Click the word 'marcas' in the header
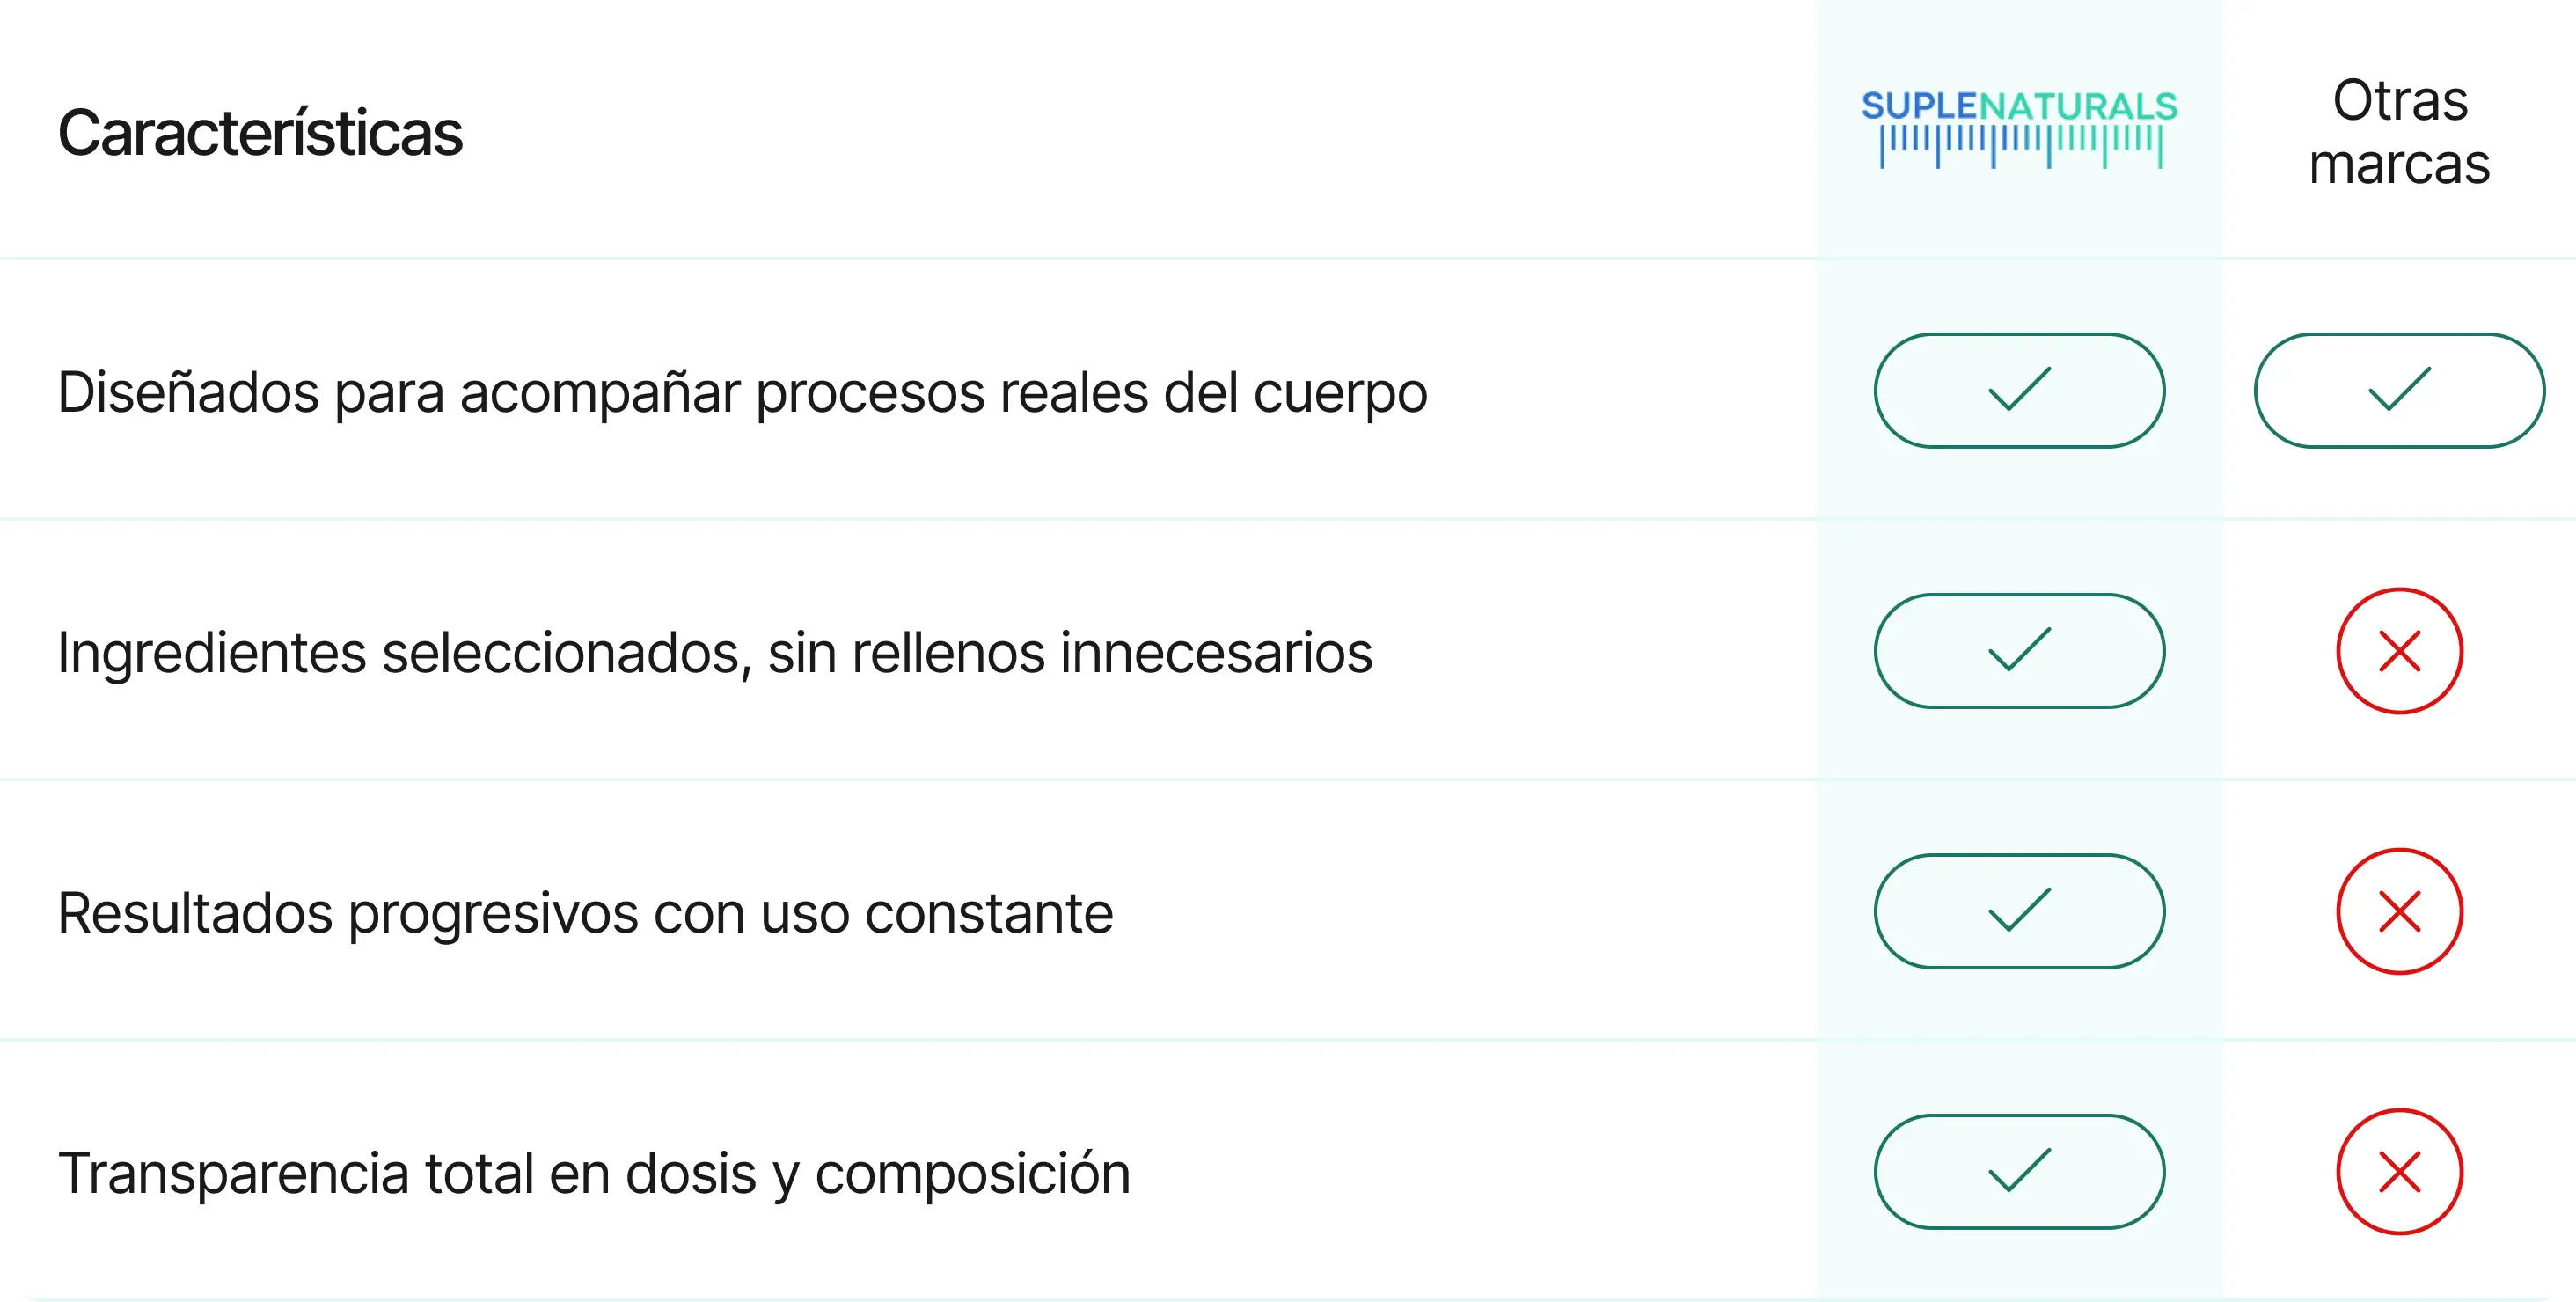2576x1302 pixels. 2399,165
